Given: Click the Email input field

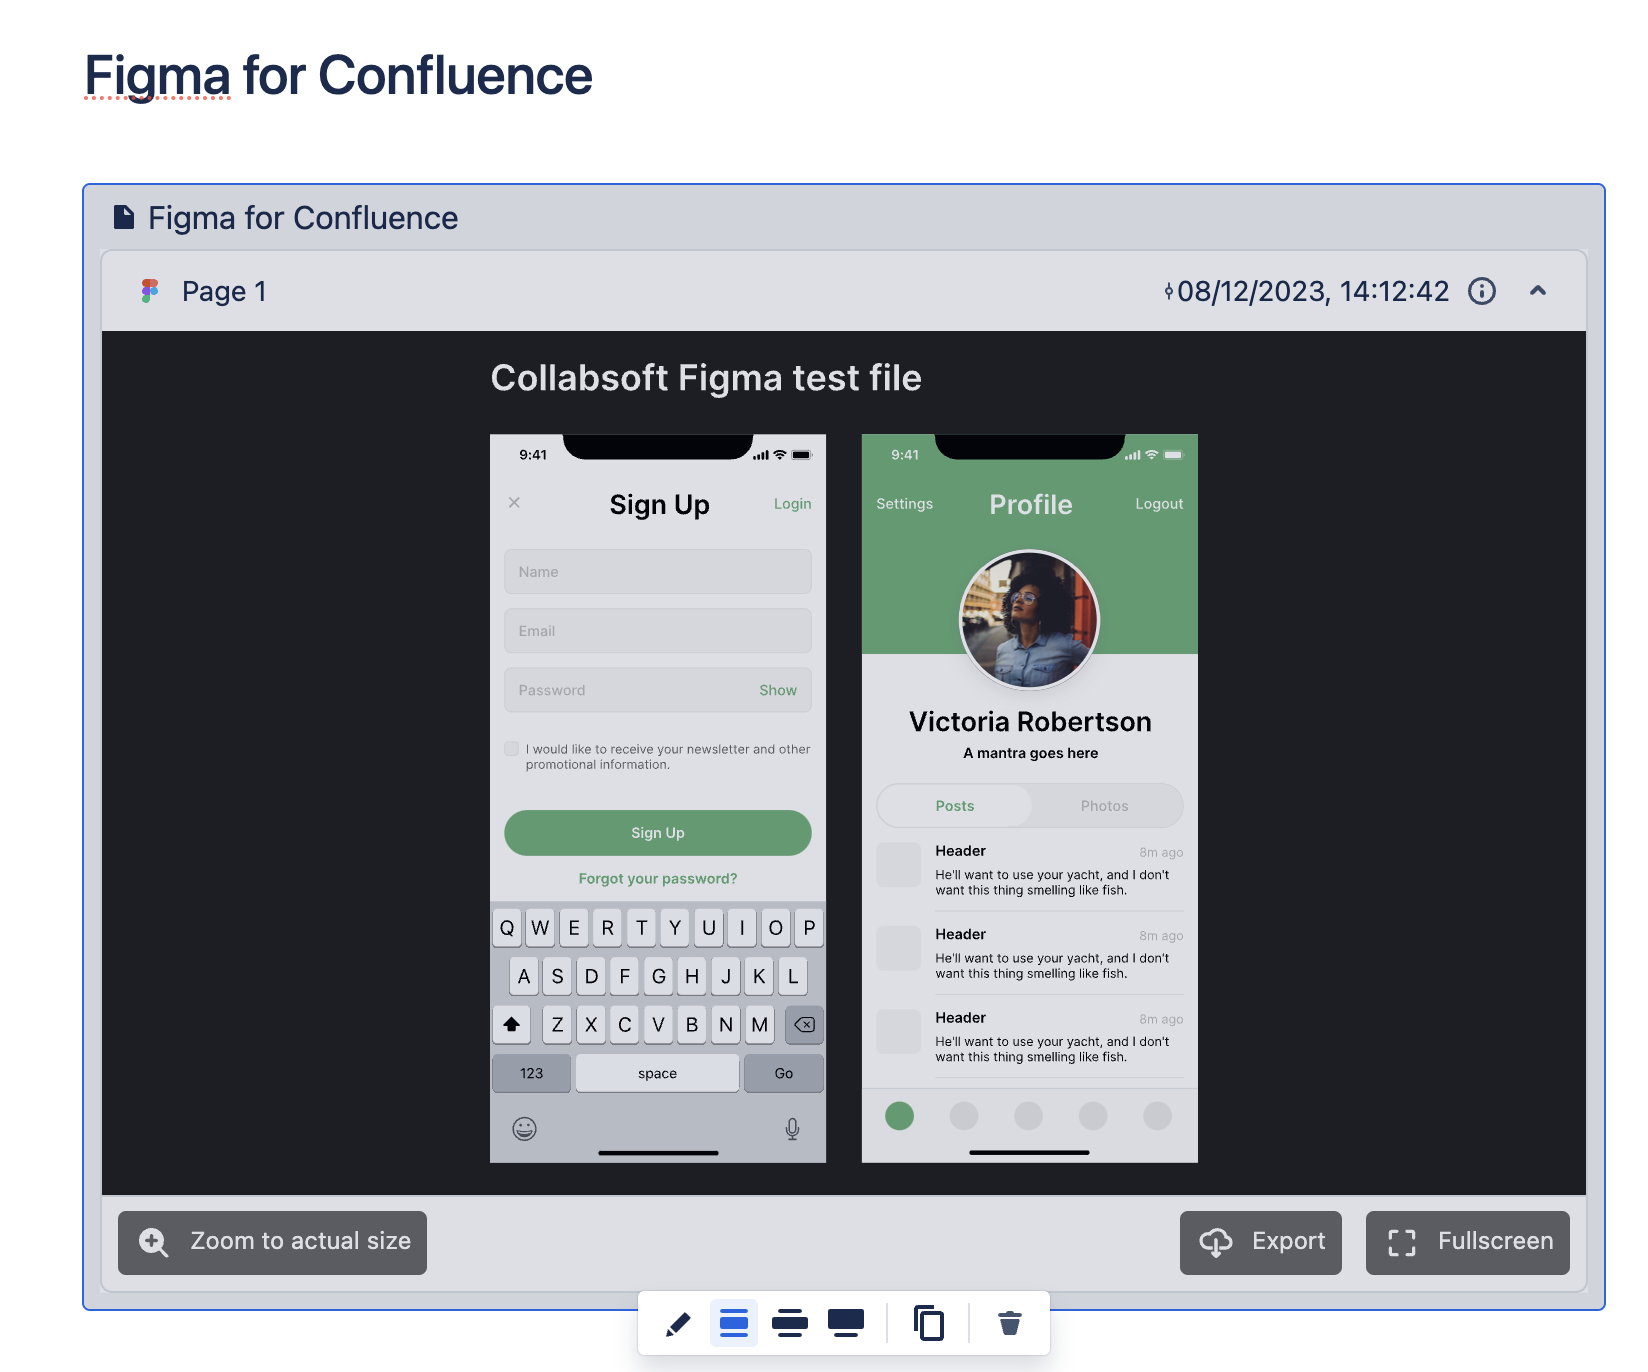Looking at the screenshot, I should [658, 631].
